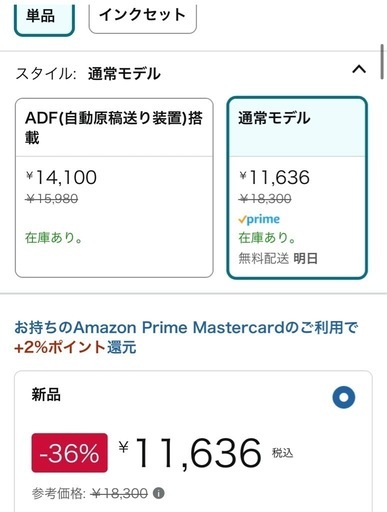Click the ¥14,100 price on ADF card
This screenshot has height=512, width=387.
point(61,177)
